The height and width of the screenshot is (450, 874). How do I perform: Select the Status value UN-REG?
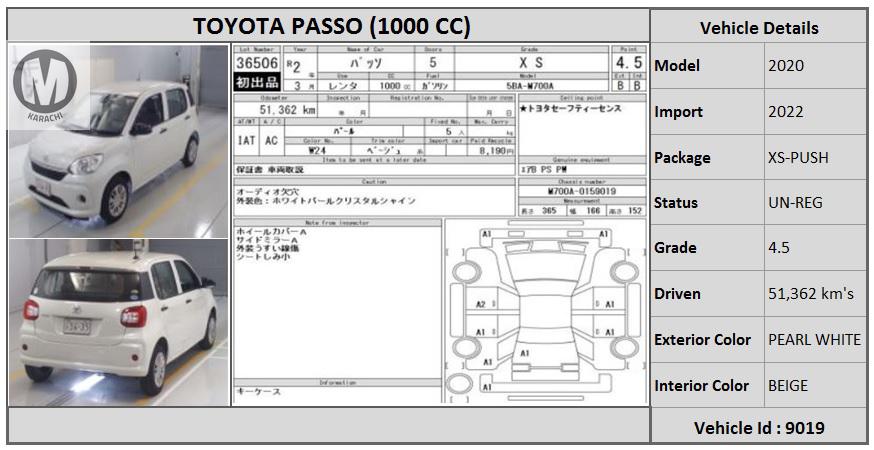tap(795, 202)
